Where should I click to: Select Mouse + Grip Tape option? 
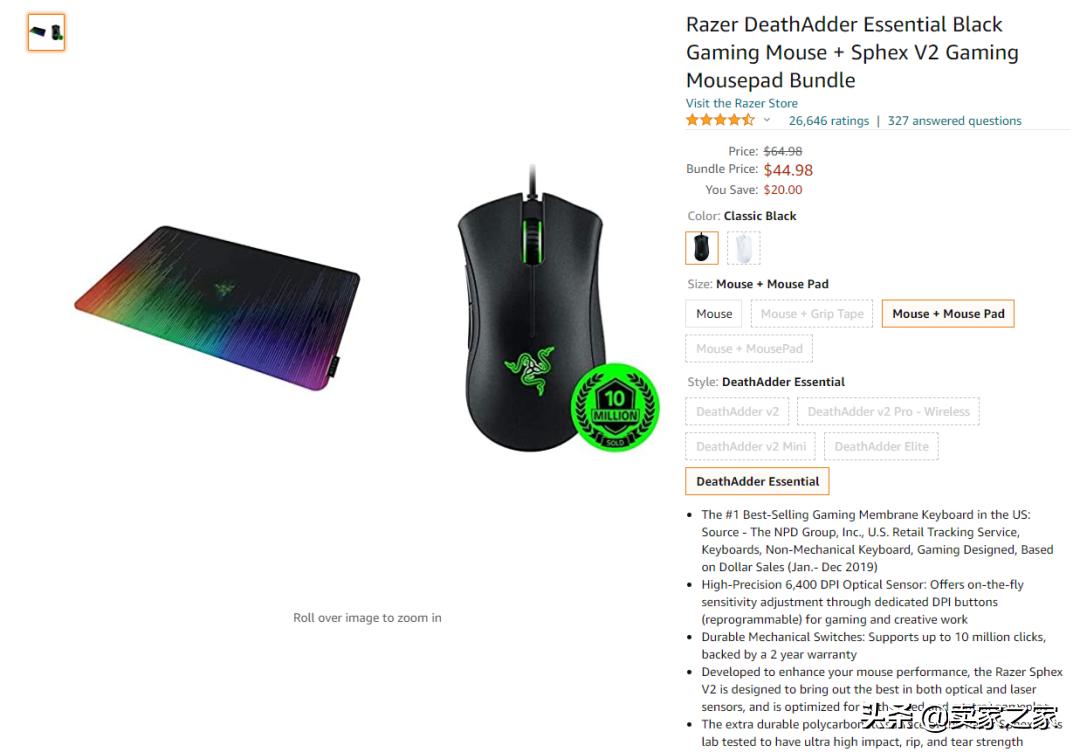[x=812, y=313]
